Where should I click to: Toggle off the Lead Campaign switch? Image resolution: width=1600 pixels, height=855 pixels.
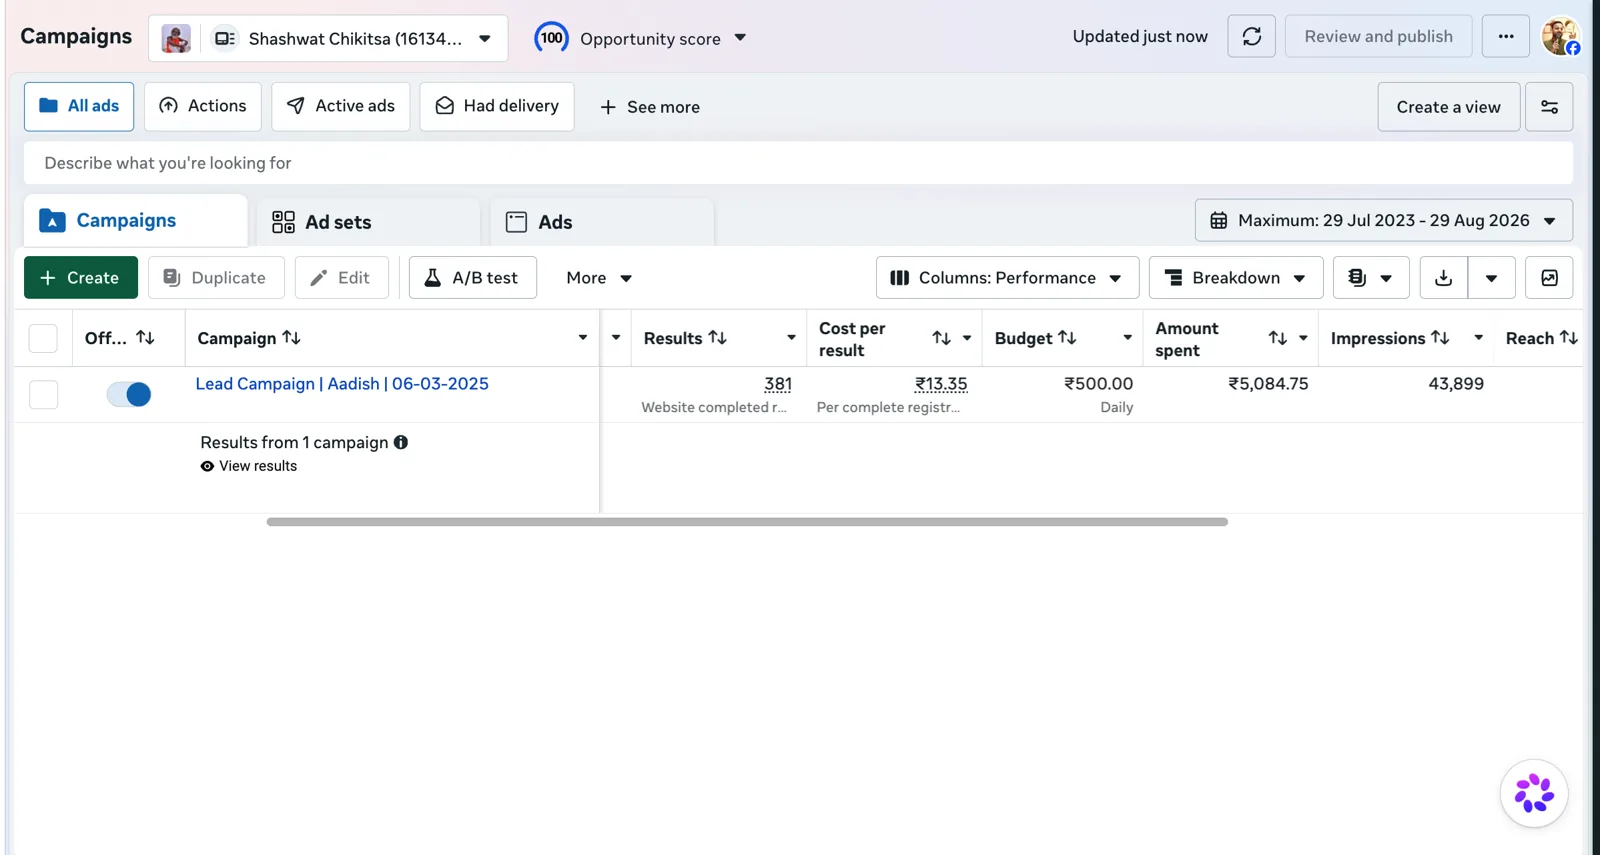(x=129, y=394)
